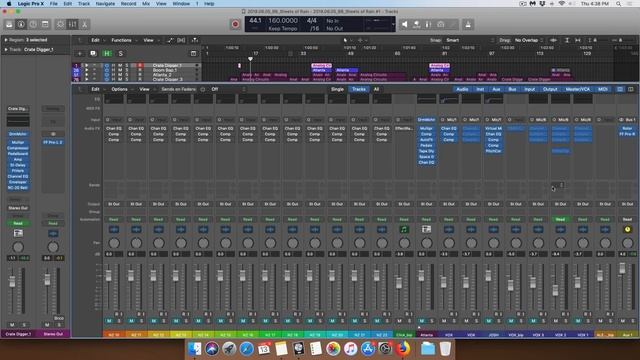Image resolution: width=640 pixels, height=360 pixels.
Task: Click the rightmost control bar button
Action: pyautogui.click(x=468, y=24)
